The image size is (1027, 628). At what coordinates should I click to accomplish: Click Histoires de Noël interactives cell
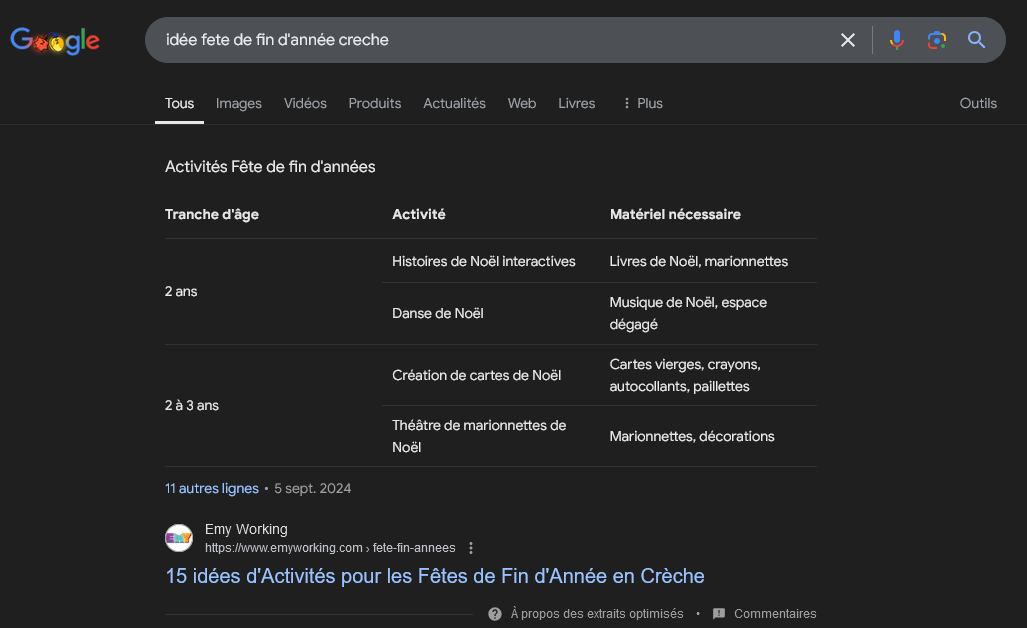483,261
